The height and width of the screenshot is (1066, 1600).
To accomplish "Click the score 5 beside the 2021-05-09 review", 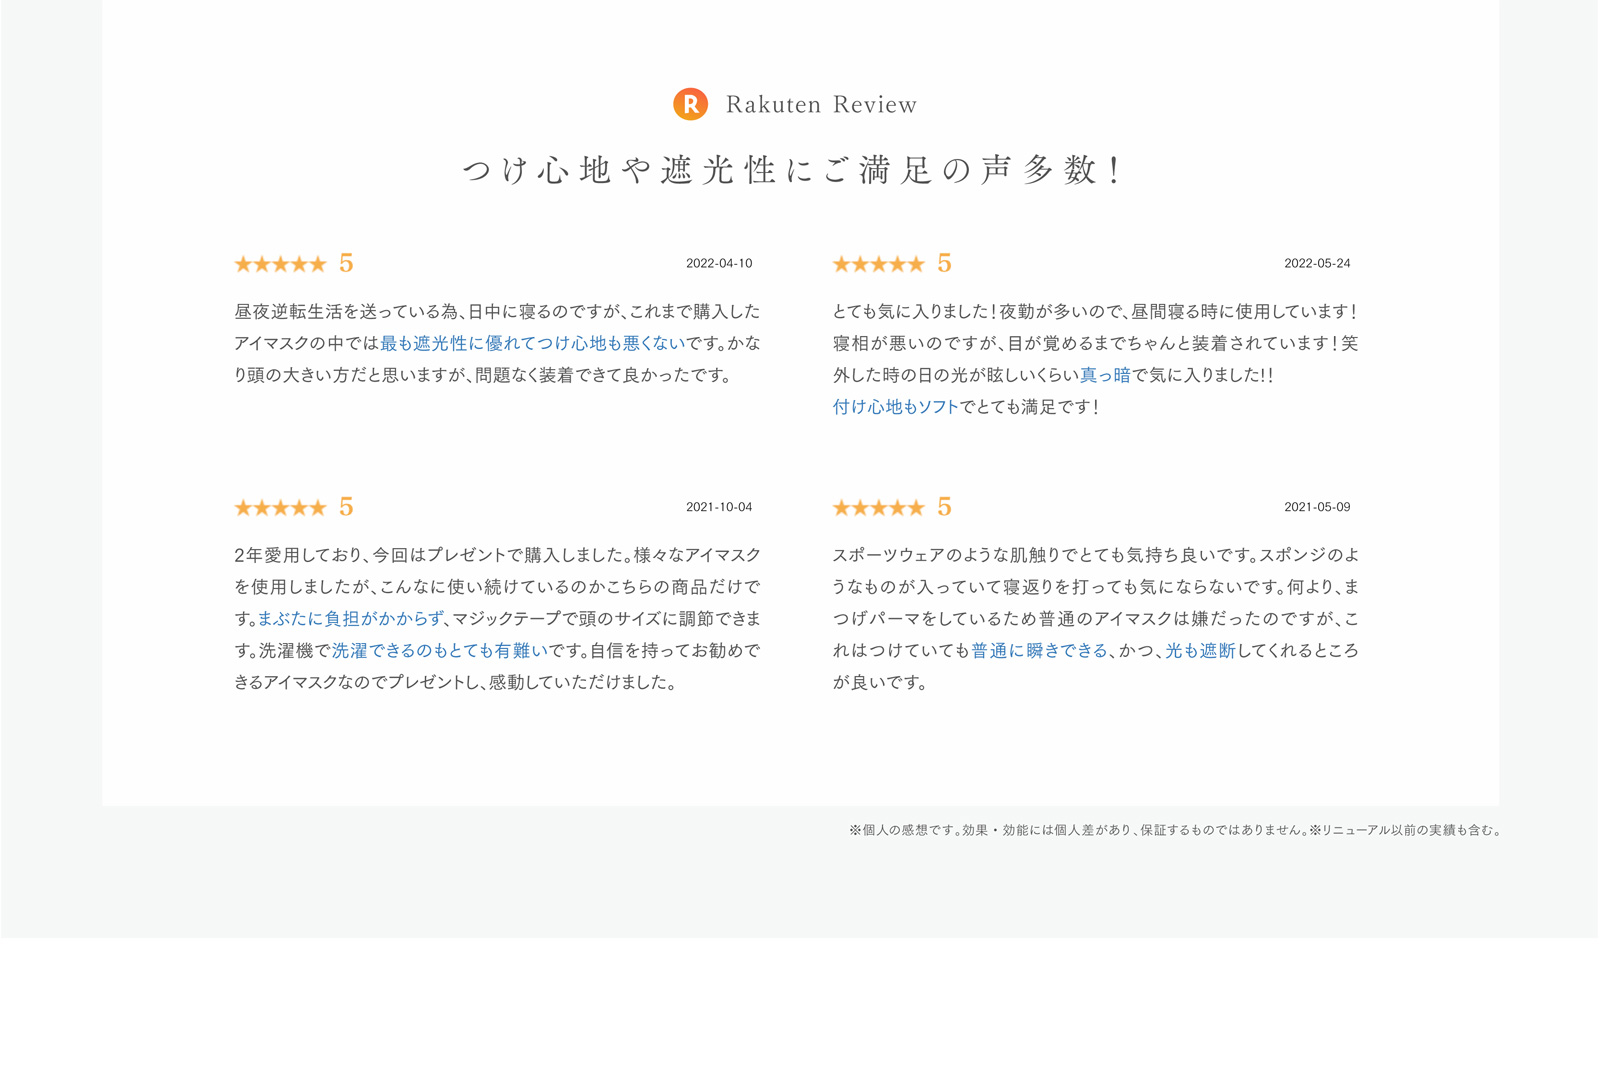I will [x=944, y=507].
